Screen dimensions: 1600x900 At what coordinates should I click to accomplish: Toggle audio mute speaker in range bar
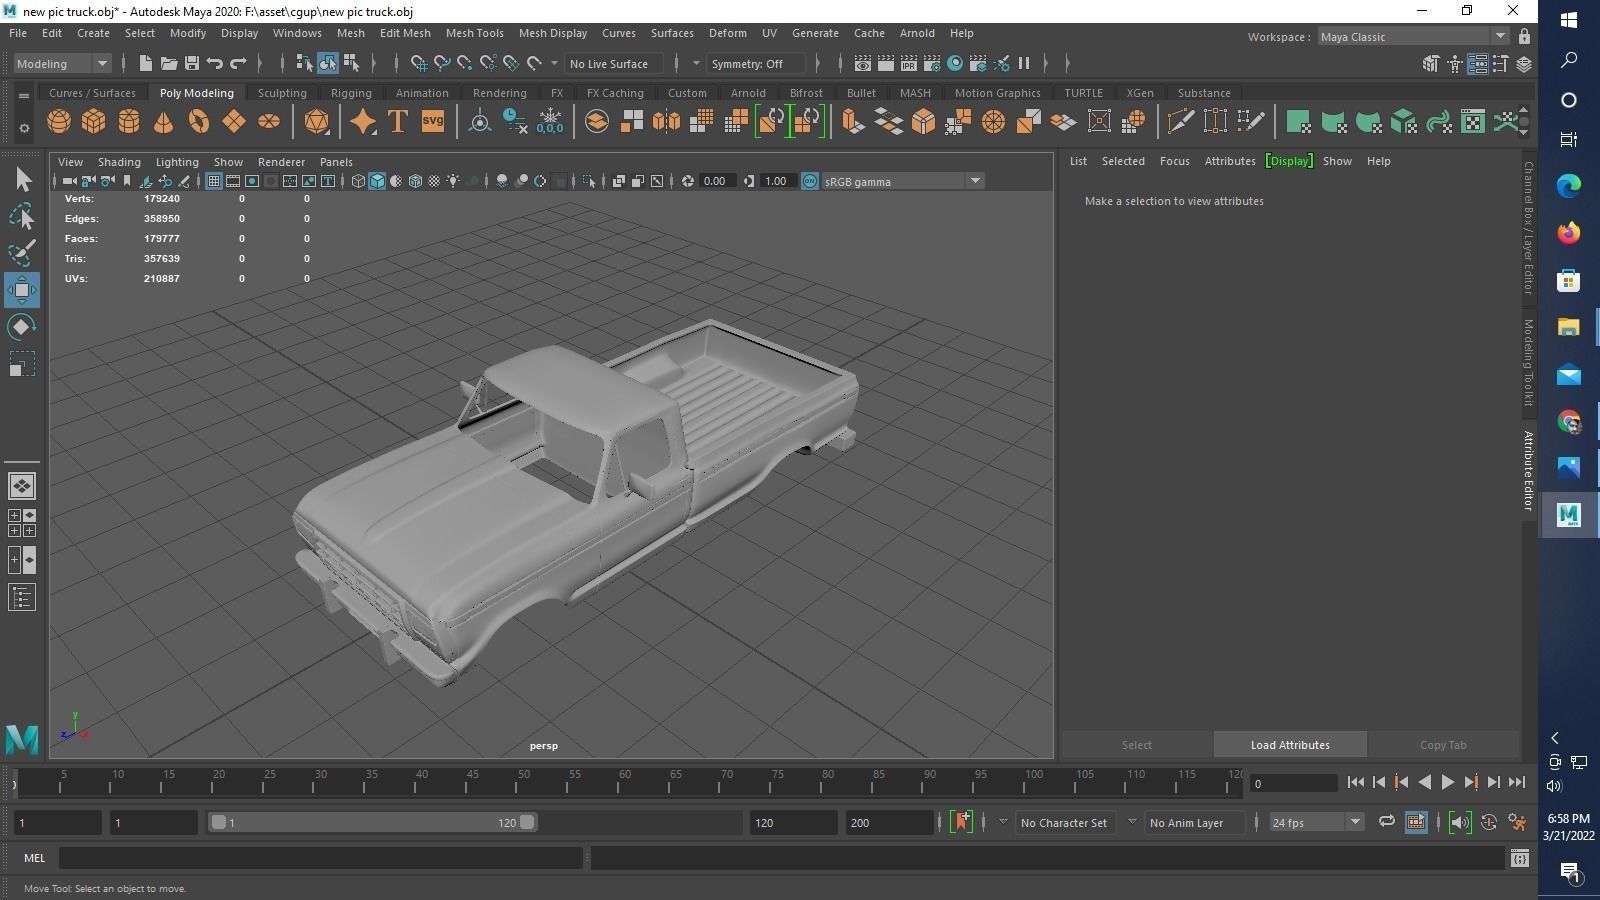click(1460, 822)
